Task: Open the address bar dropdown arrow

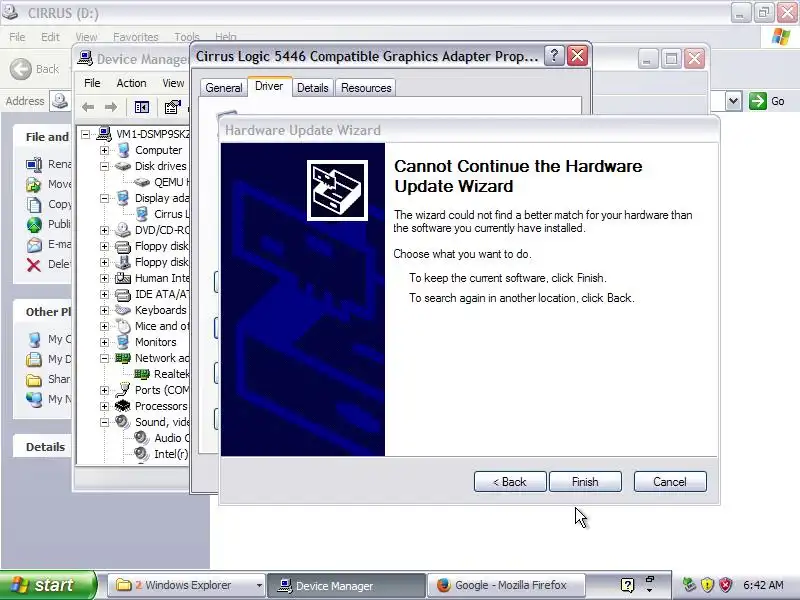Action: click(x=733, y=101)
